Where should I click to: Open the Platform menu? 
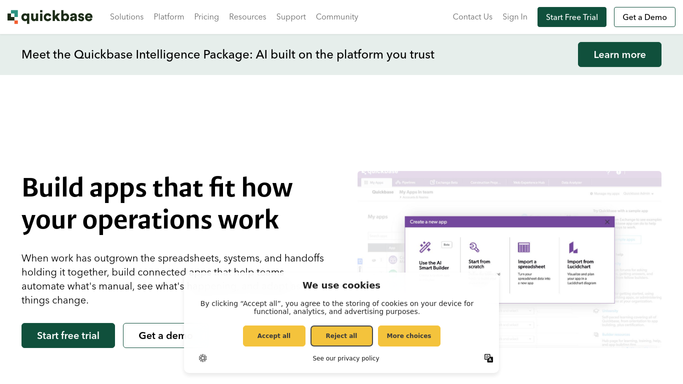point(169,17)
